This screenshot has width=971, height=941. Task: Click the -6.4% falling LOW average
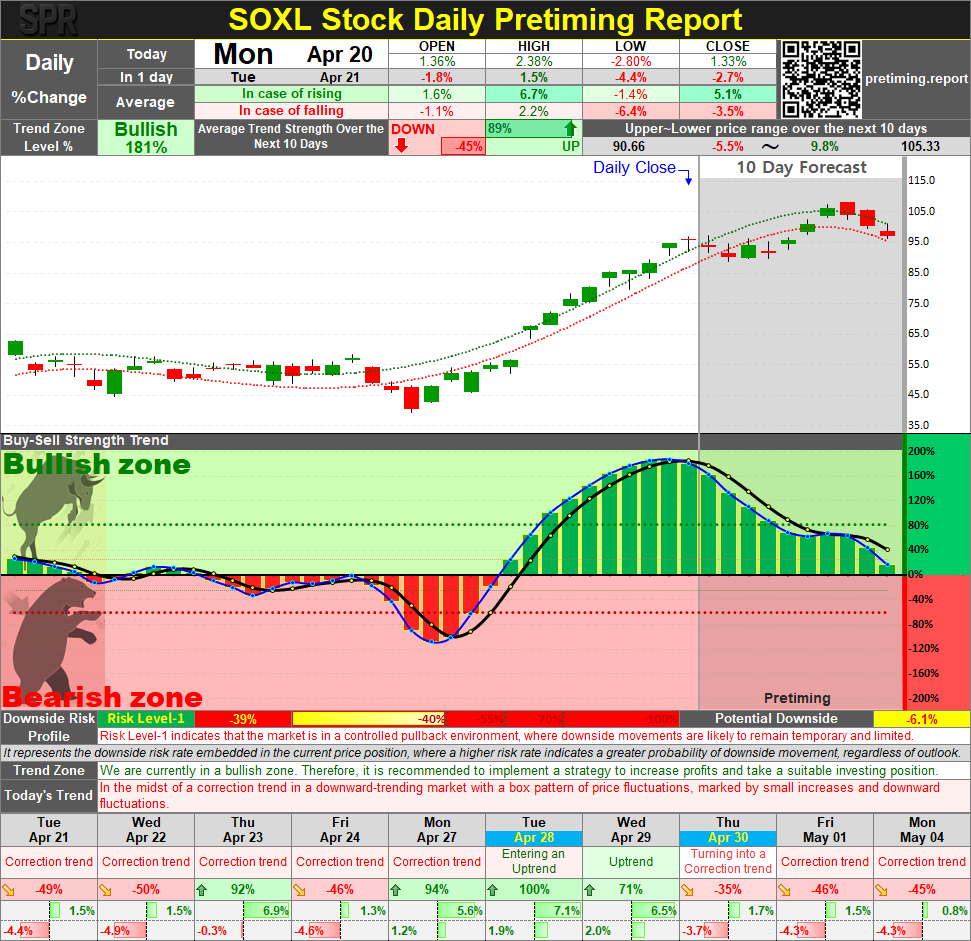pyautogui.click(x=630, y=111)
